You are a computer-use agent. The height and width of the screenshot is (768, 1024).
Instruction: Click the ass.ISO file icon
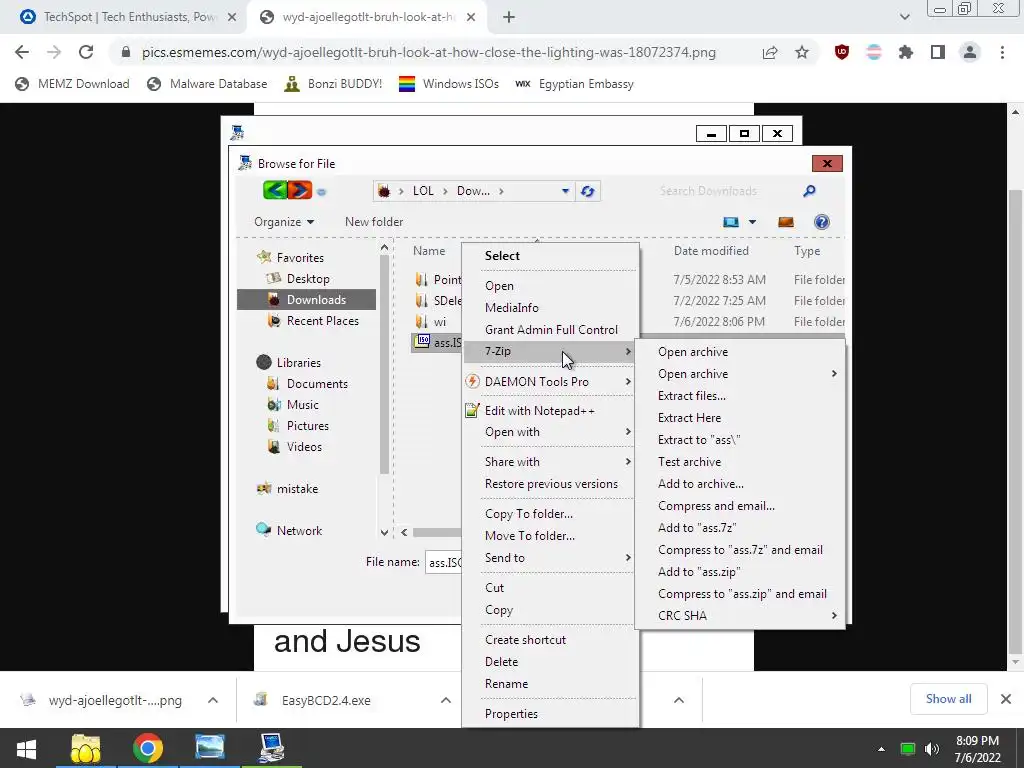click(423, 342)
